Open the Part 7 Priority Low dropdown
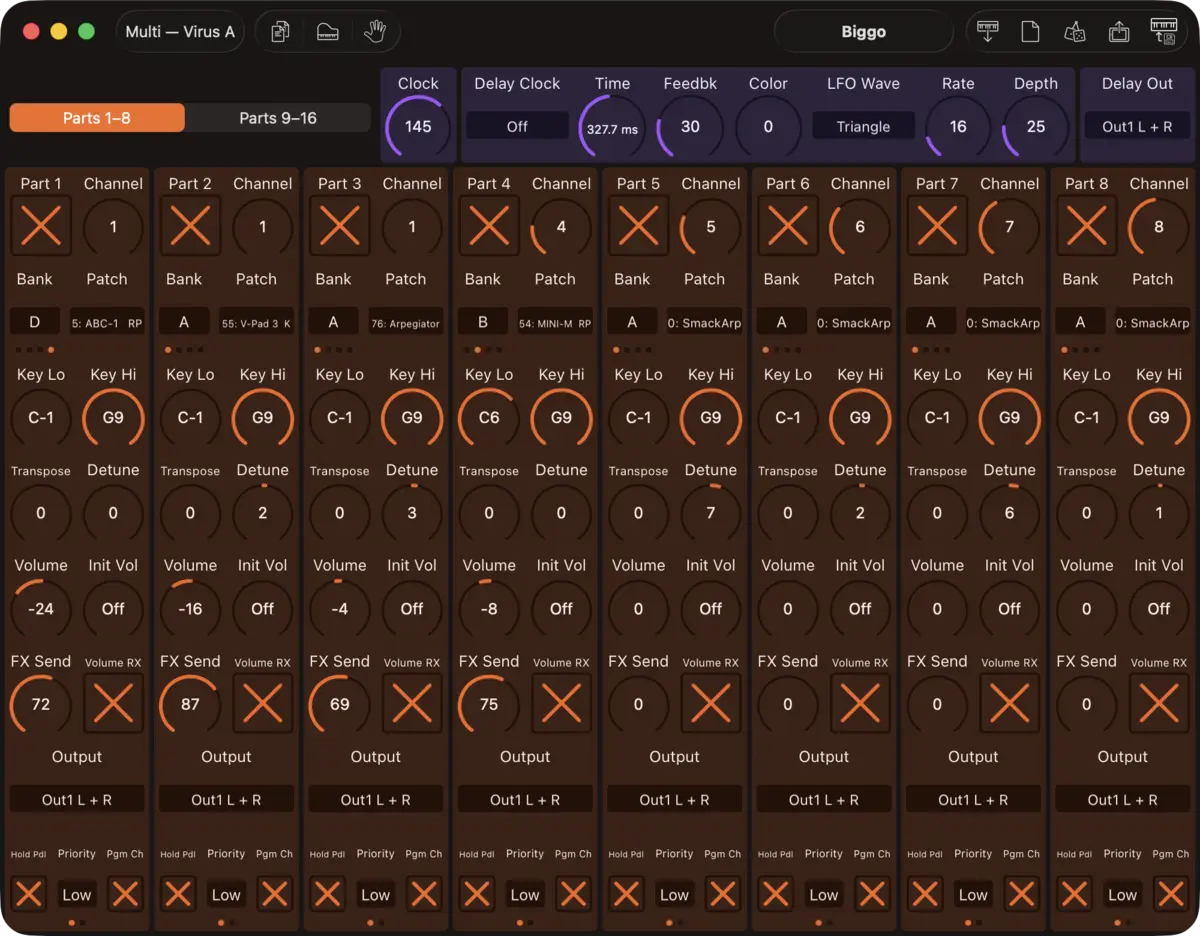 973,894
